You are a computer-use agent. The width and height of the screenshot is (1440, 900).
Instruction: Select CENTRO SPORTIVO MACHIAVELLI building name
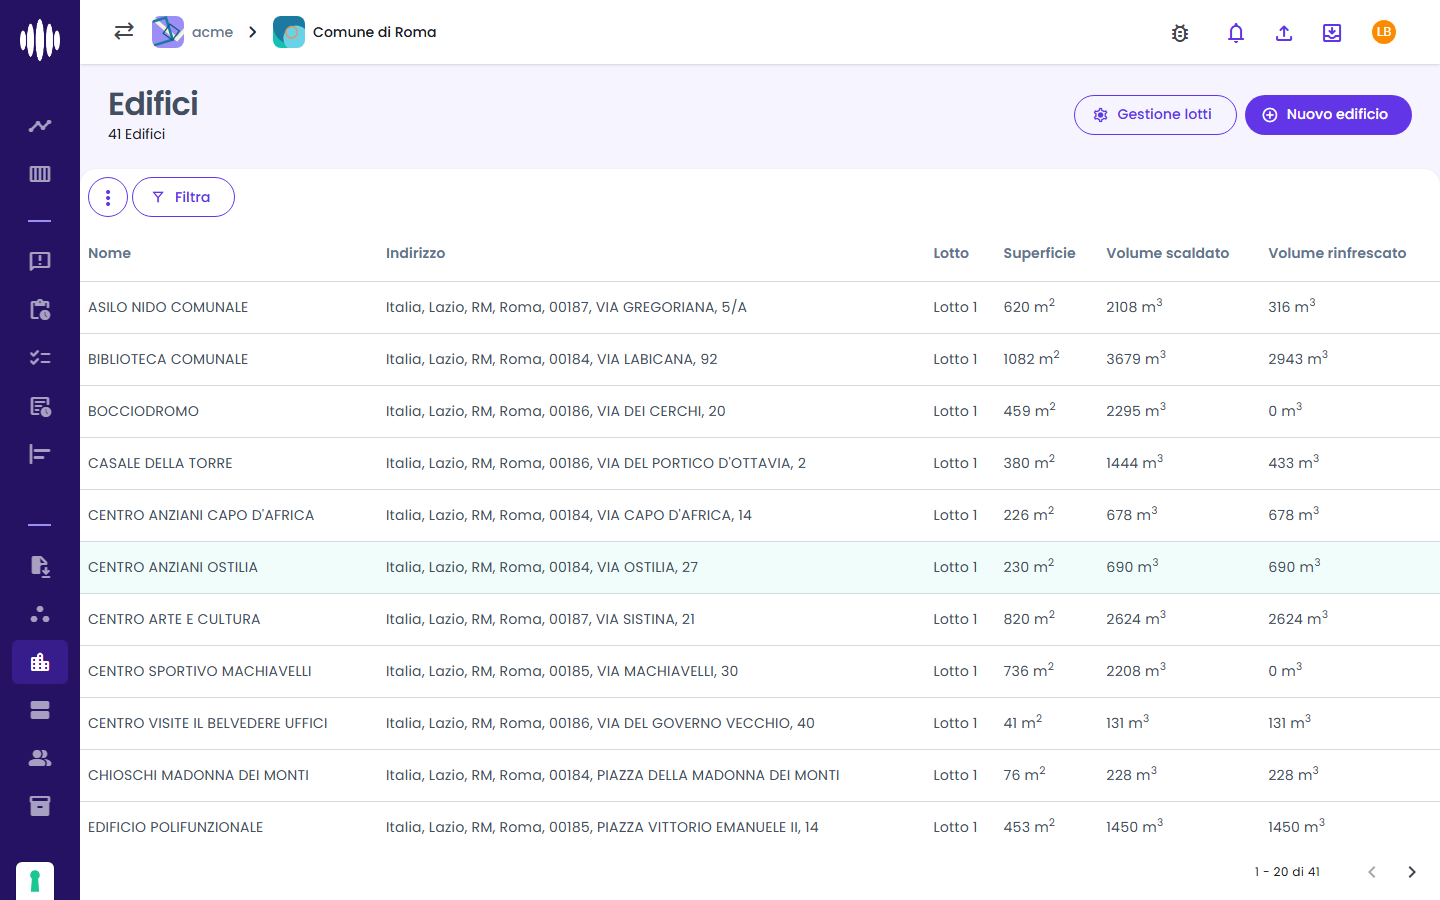tap(200, 671)
